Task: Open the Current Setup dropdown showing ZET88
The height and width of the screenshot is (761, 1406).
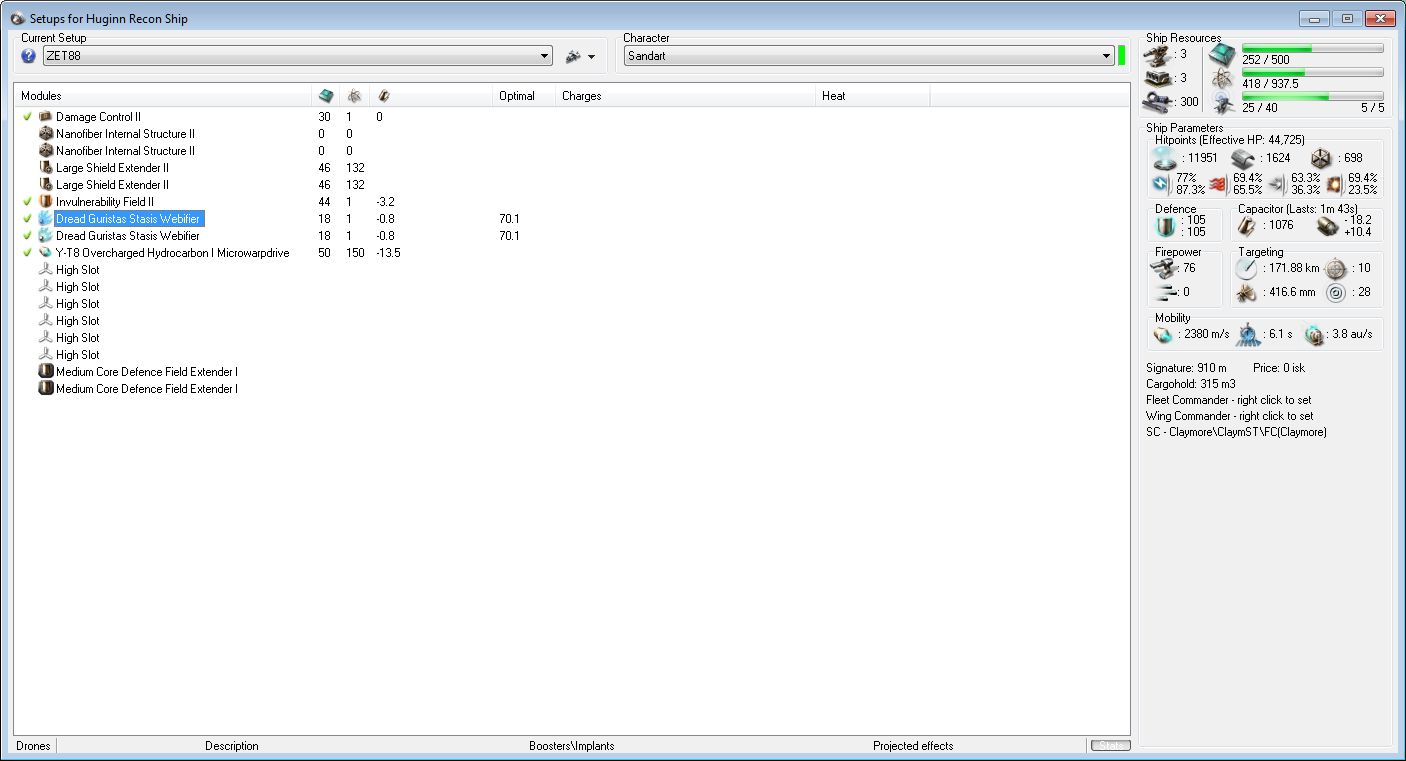Action: 298,56
